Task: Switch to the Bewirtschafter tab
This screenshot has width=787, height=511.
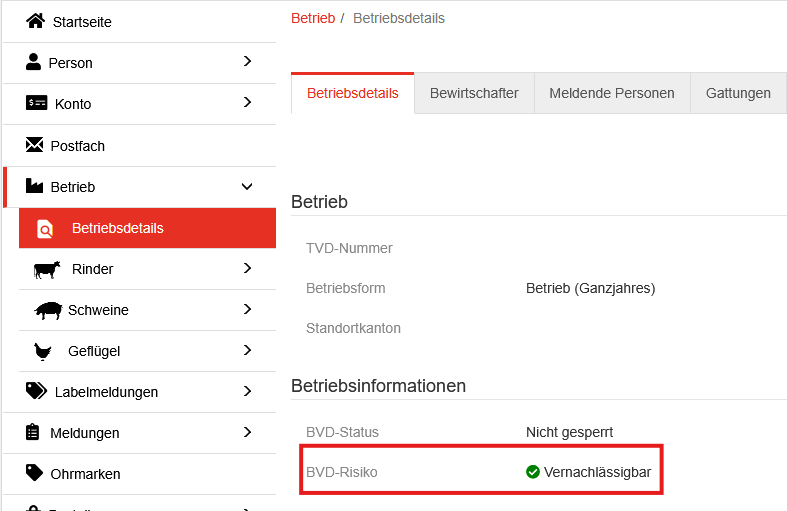Action: [474, 93]
